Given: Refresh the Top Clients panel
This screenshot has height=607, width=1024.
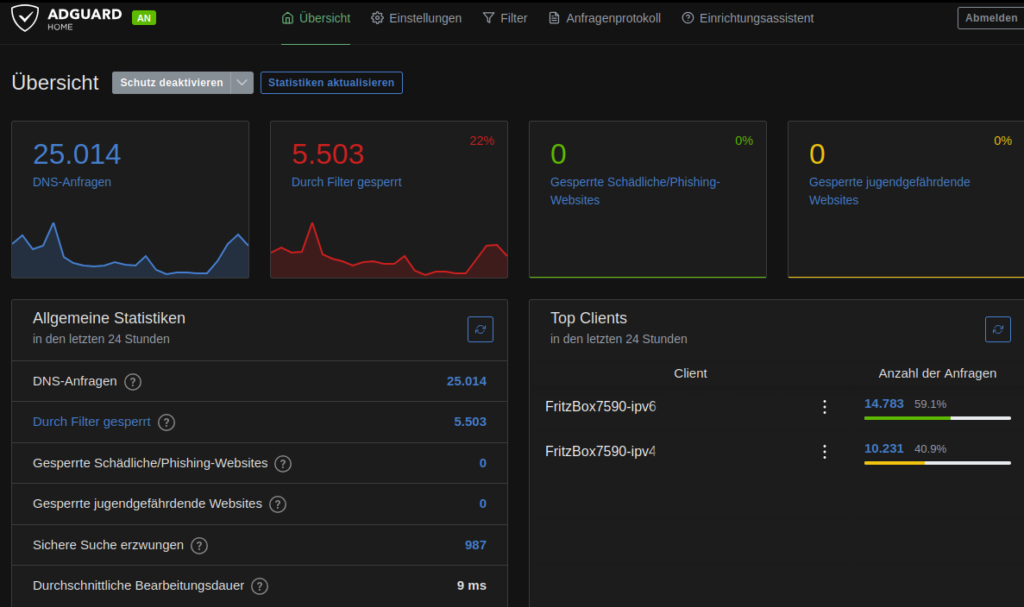Looking at the screenshot, I should tap(997, 329).
